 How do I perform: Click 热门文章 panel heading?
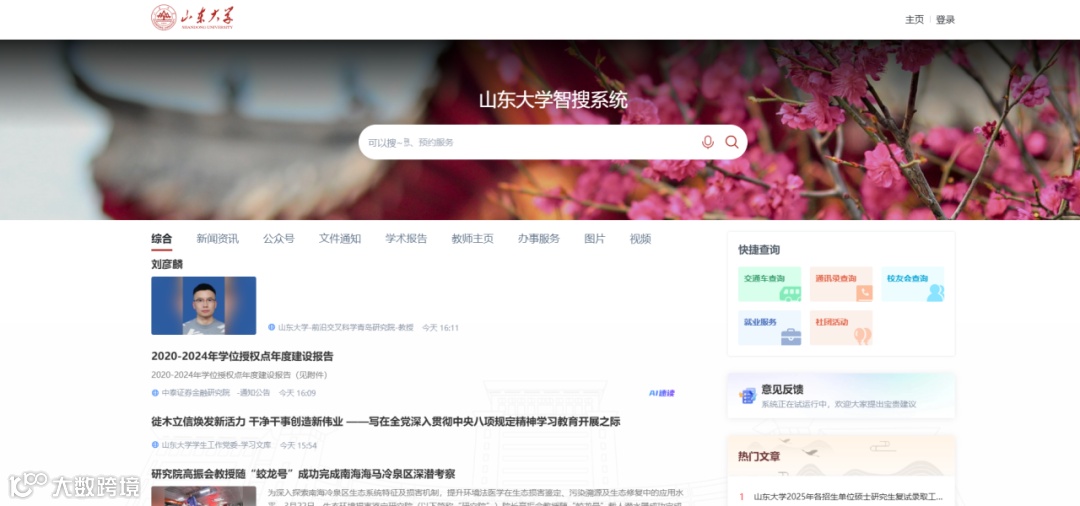(759, 456)
